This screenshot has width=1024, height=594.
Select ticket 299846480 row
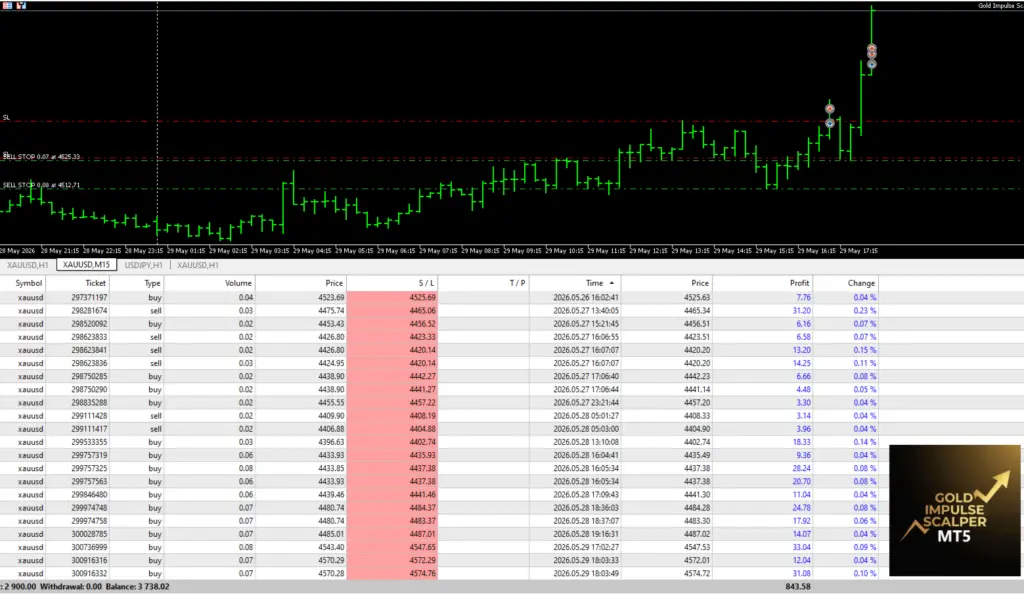(439, 495)
